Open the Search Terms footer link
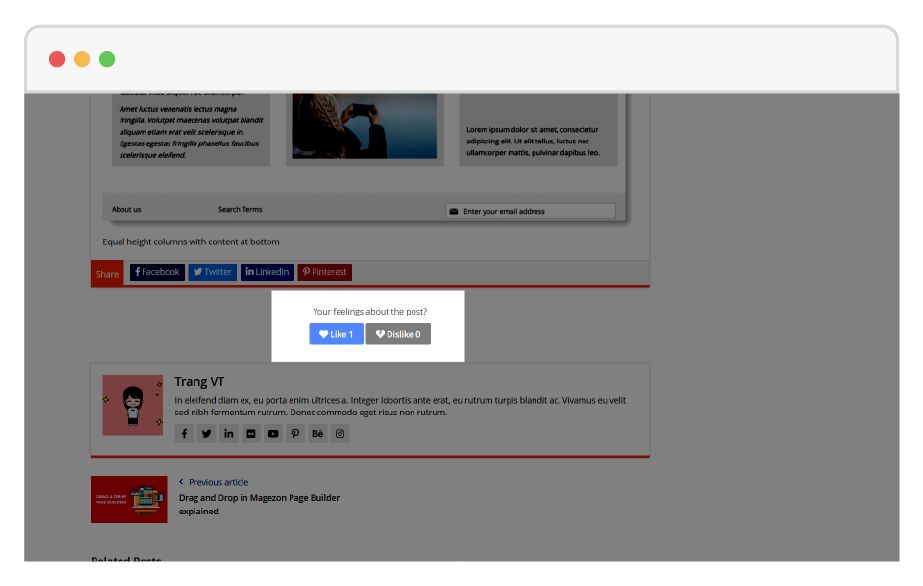This screenshot has width=923, height=586. (240, 210)
